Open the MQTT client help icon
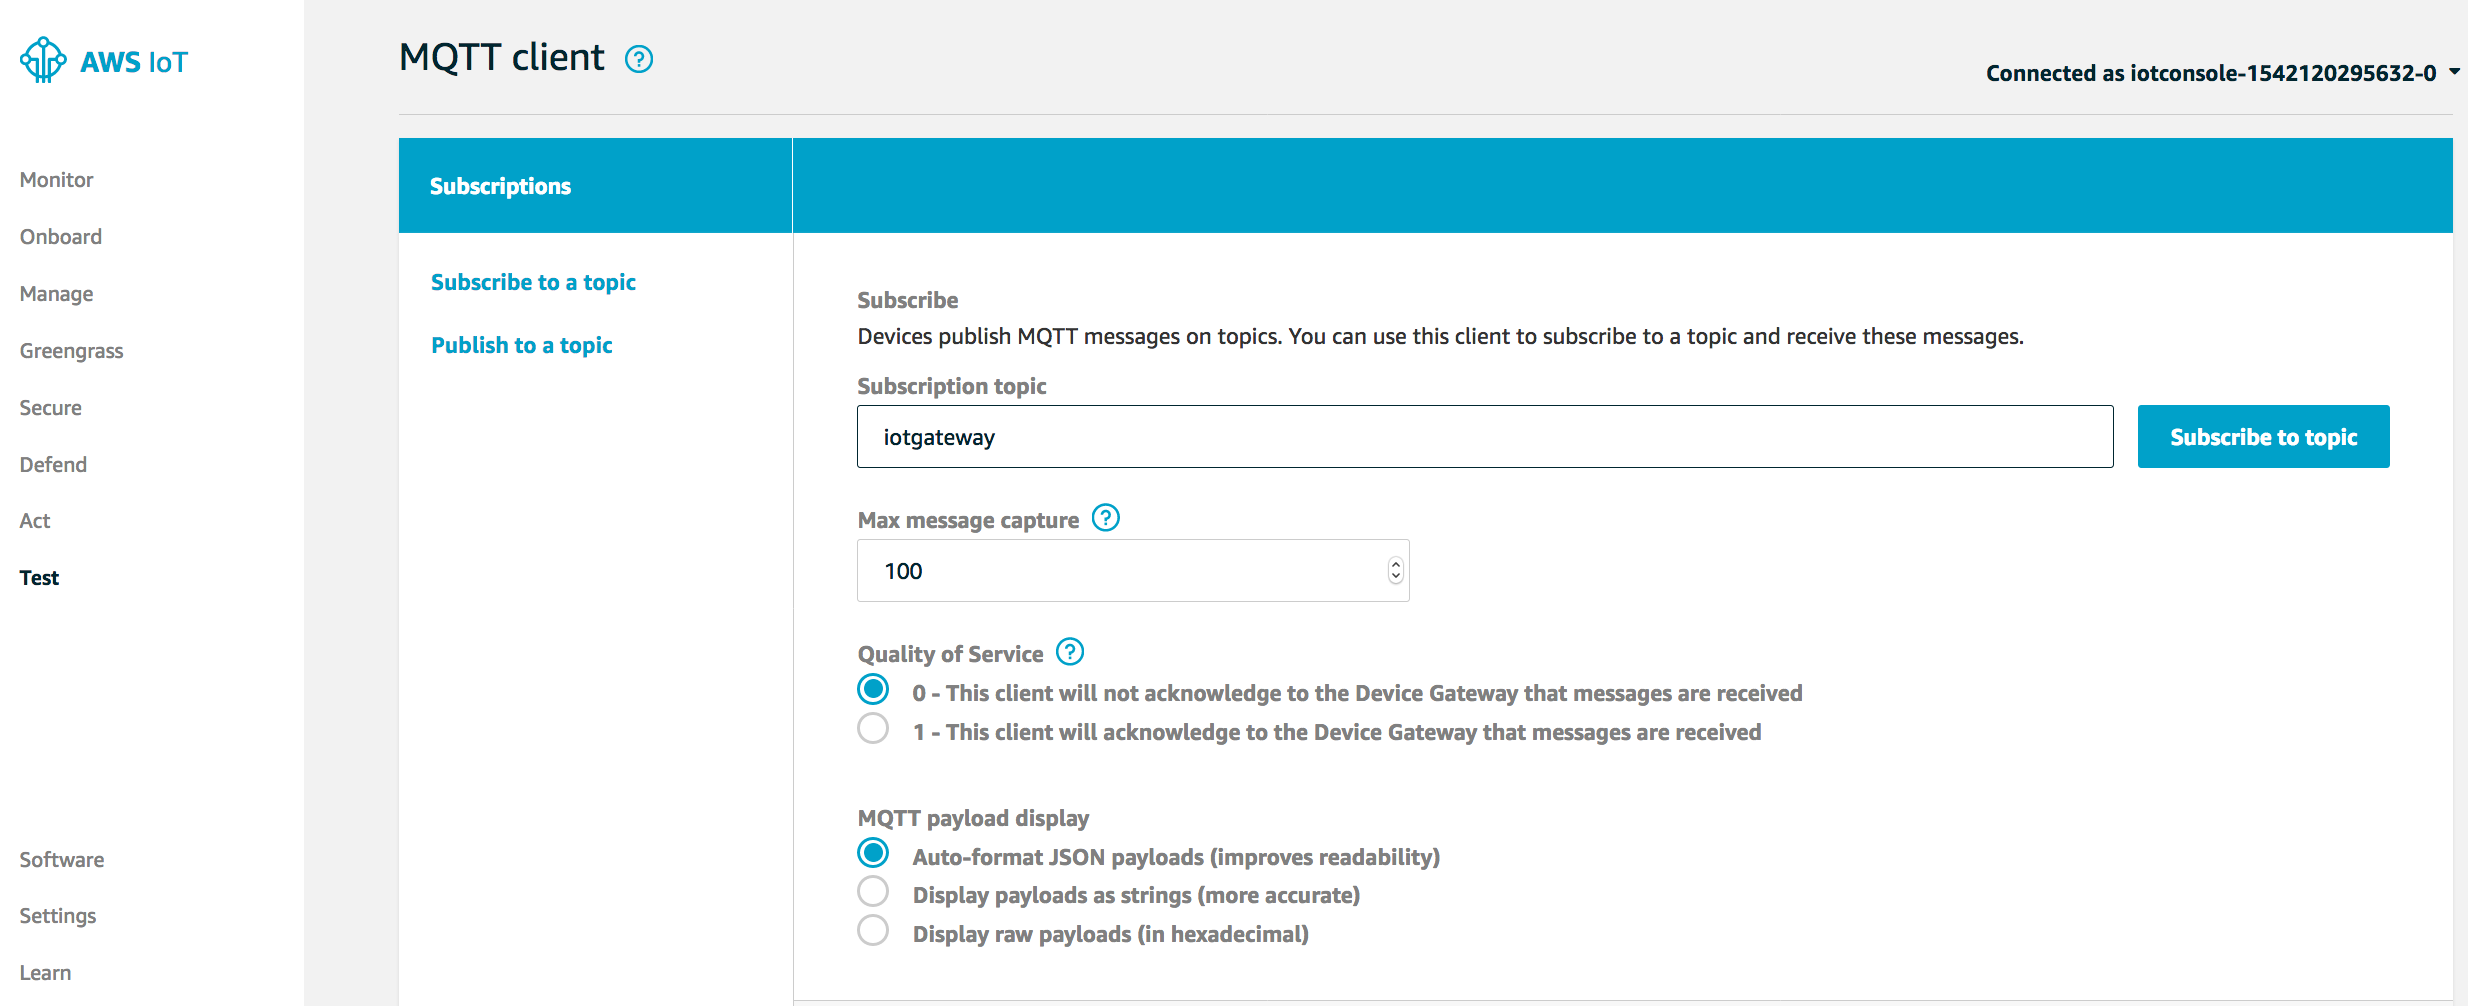 (639, 60)
